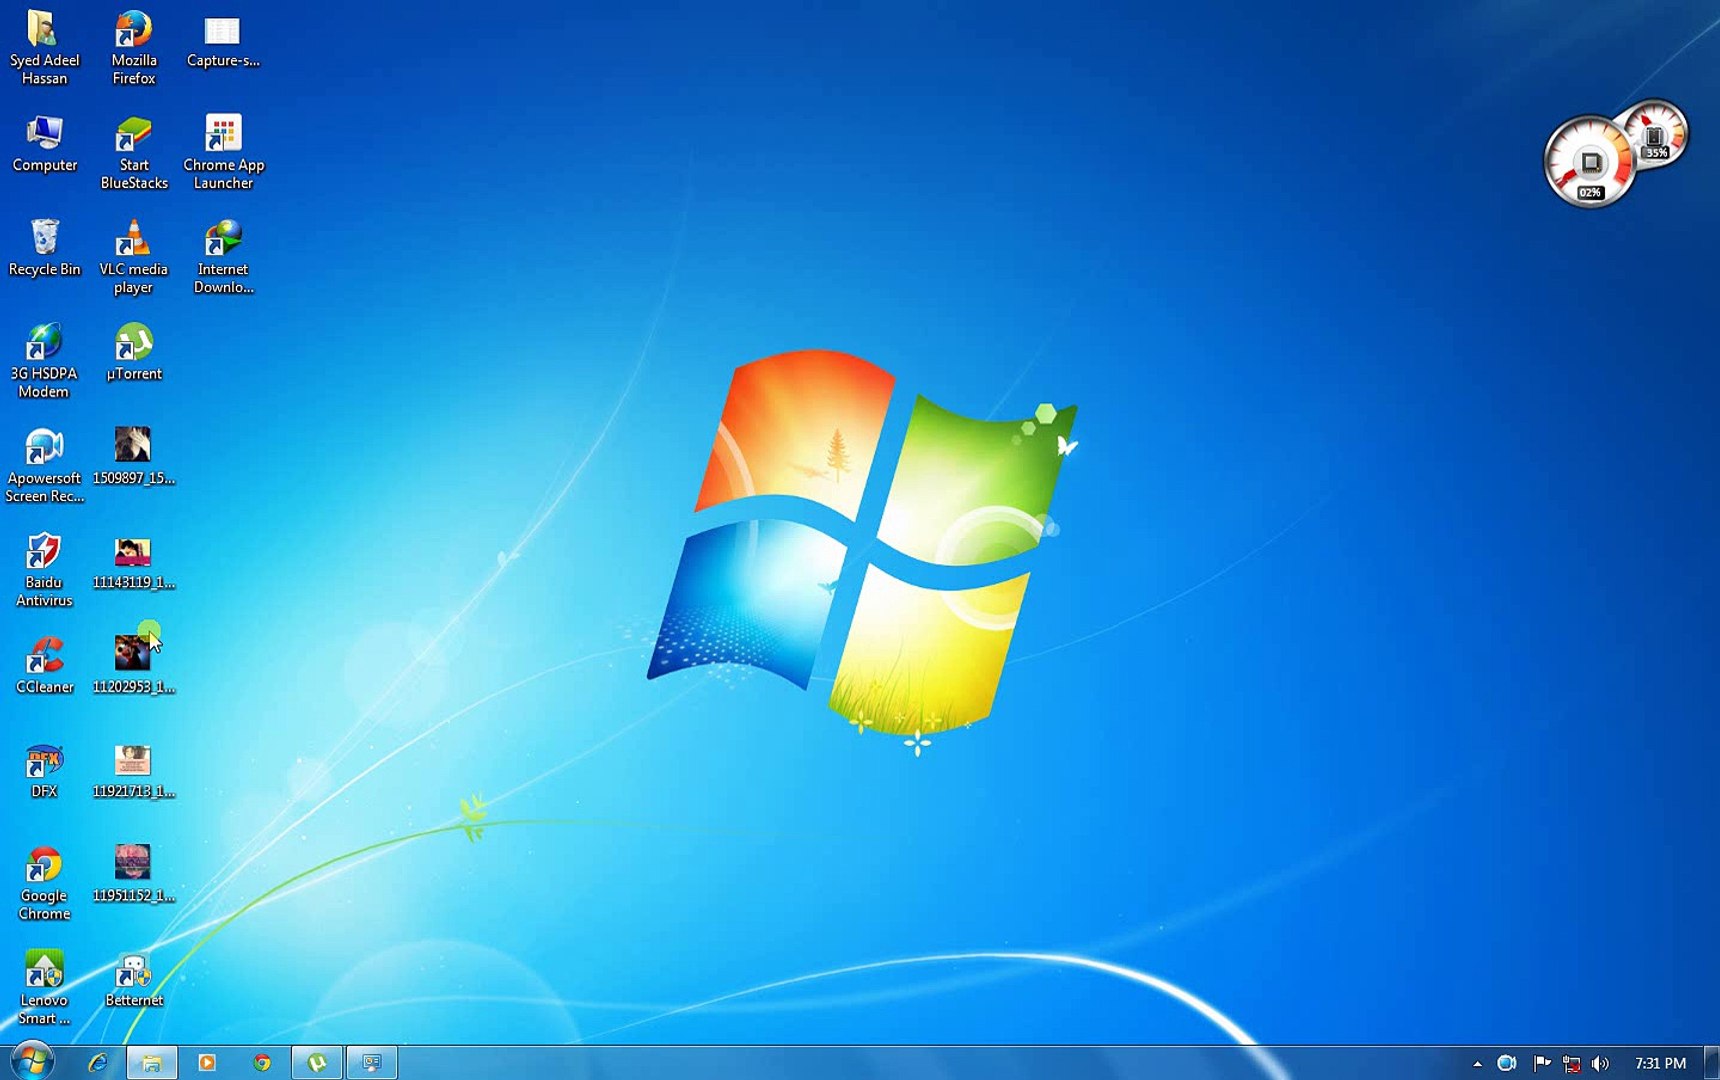Select the Google Chrome desktop shortcut
Viewport: 1720px width, 1080px height.
pos(44,884)
